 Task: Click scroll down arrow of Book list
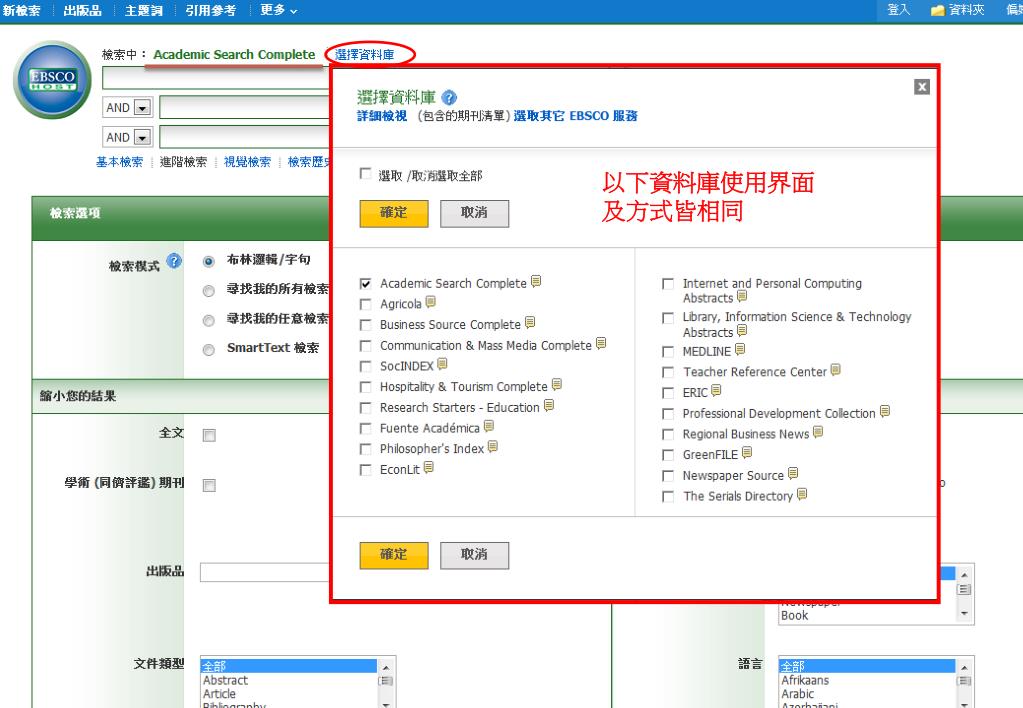964,614
